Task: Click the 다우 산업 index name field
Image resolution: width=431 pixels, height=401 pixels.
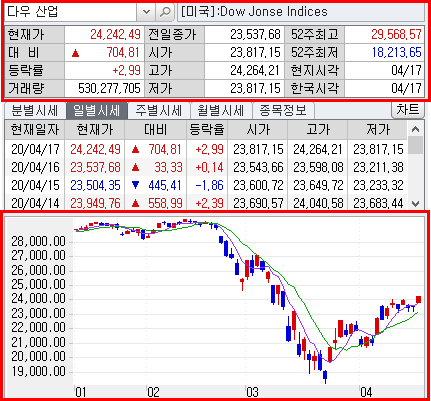Action: click(x=71, y=12)
